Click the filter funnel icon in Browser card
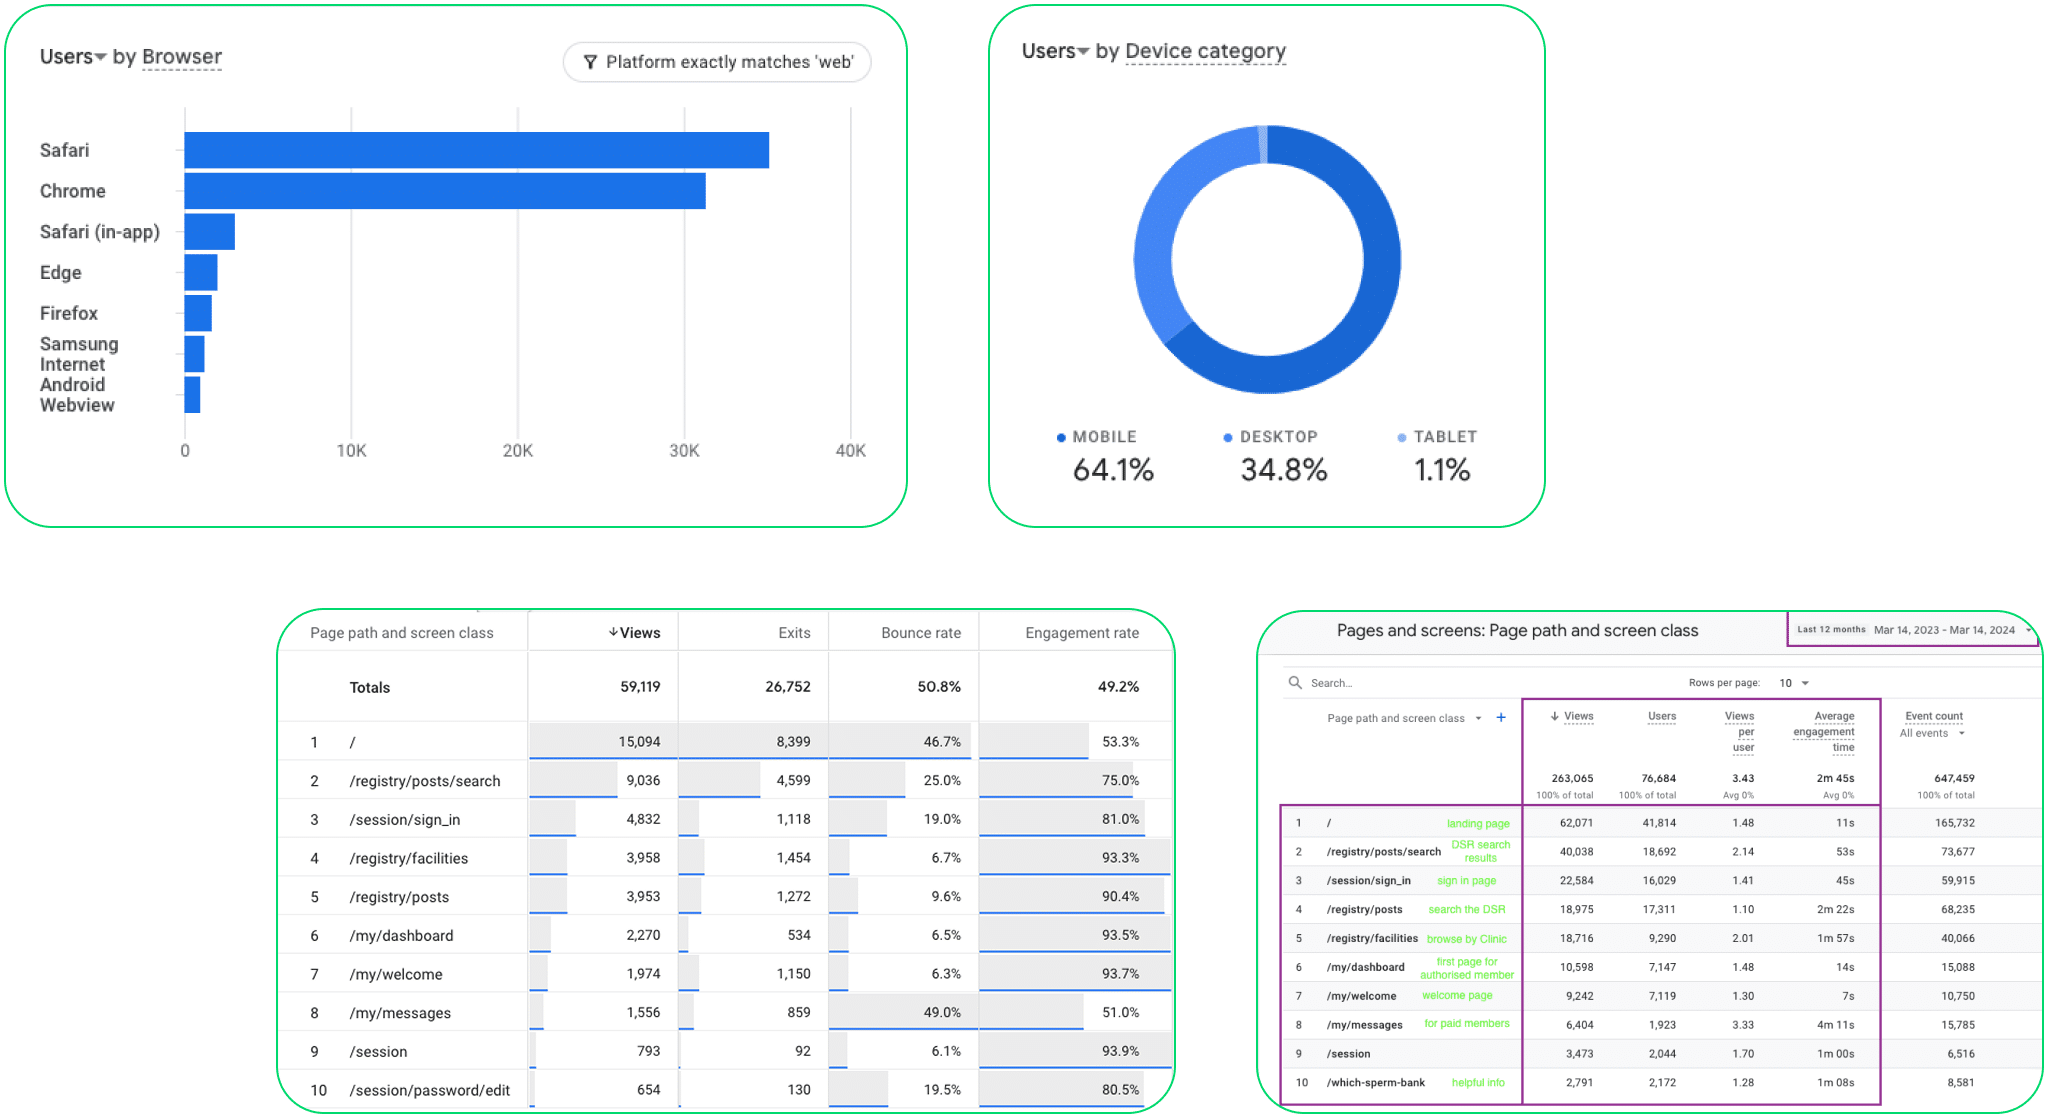This screenshot has width=2048, height=1116. (590, 62)
